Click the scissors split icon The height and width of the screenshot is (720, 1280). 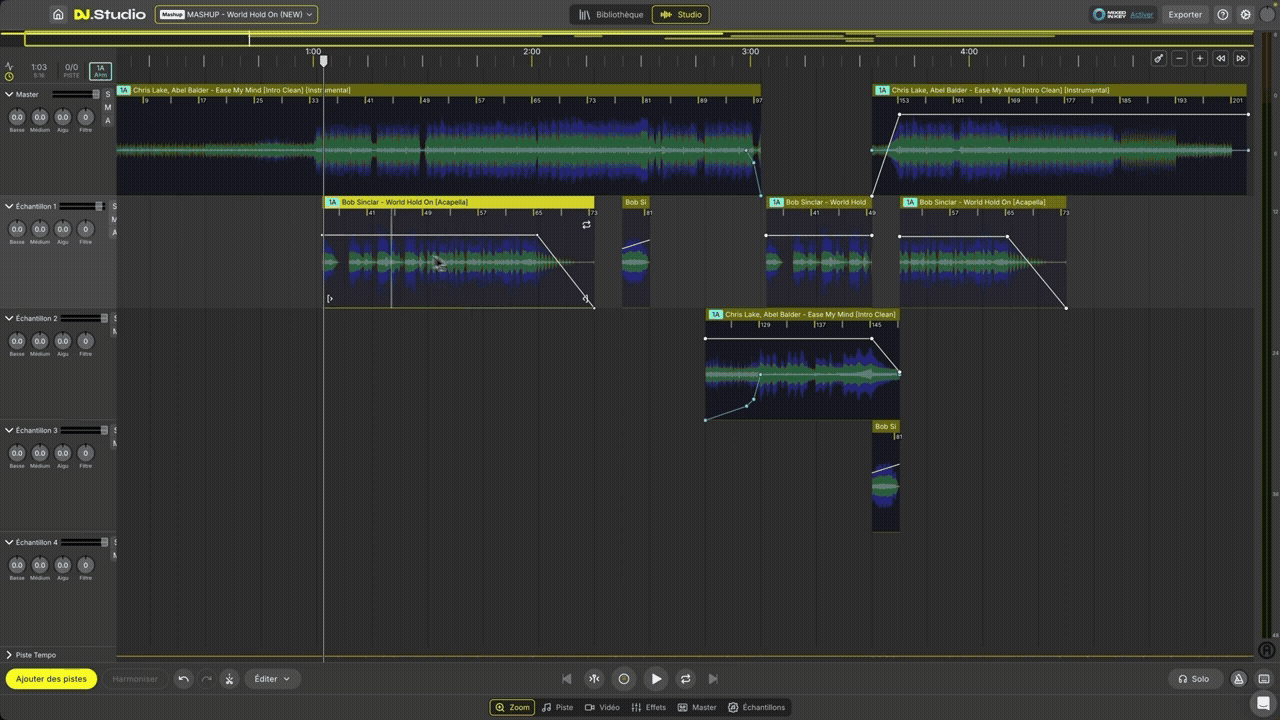tap(229, 679)
